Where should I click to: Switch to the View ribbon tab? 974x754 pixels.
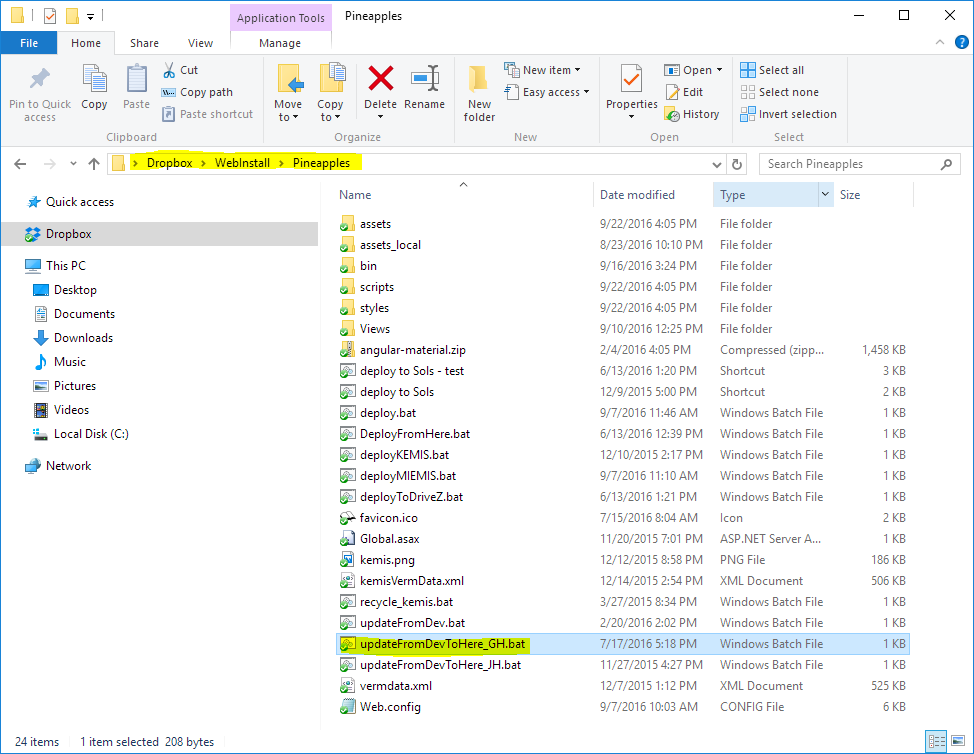(x=200, y=43)
